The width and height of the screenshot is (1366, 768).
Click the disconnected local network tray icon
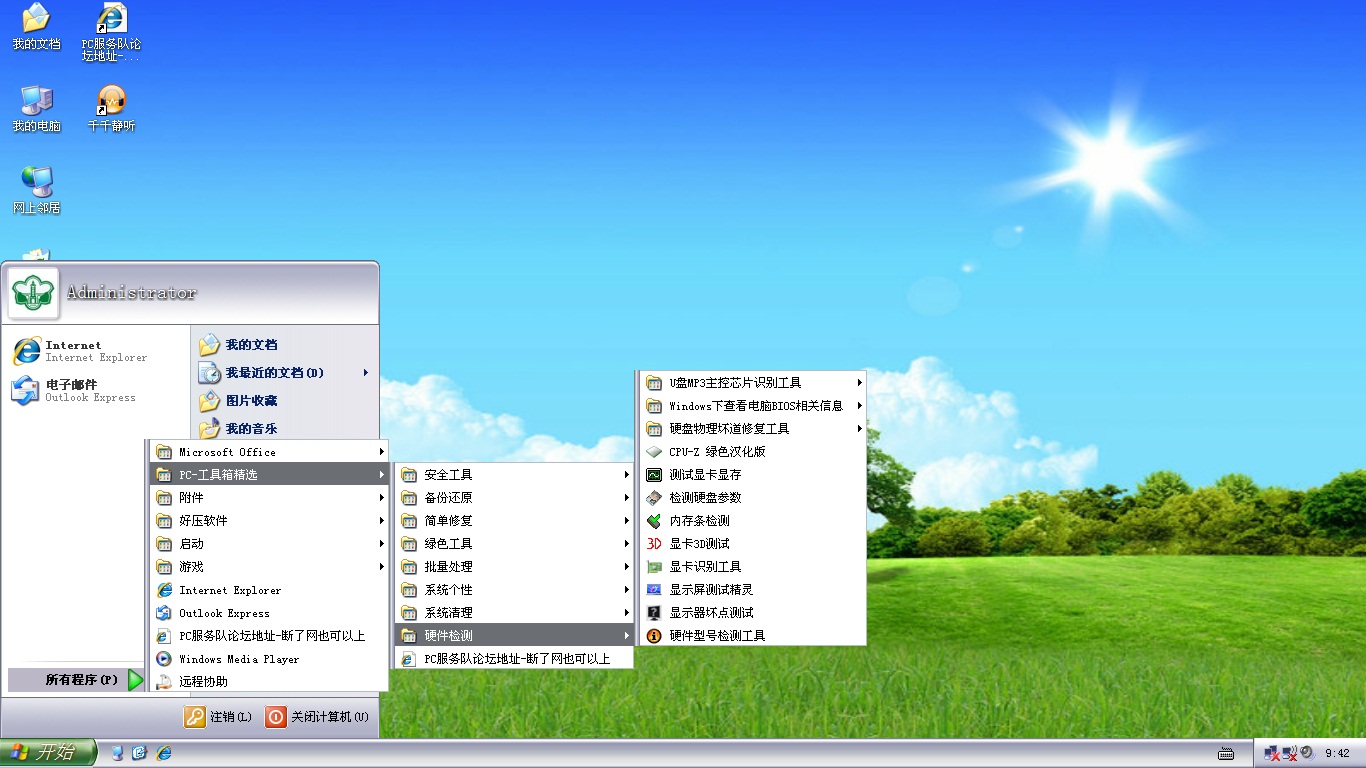(x=1272, y=753)
